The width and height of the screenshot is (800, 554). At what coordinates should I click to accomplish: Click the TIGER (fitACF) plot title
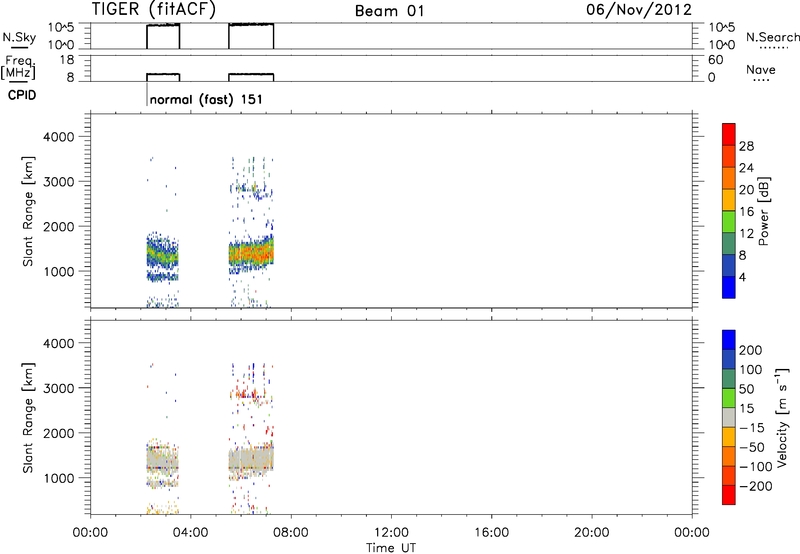(154, 9)
